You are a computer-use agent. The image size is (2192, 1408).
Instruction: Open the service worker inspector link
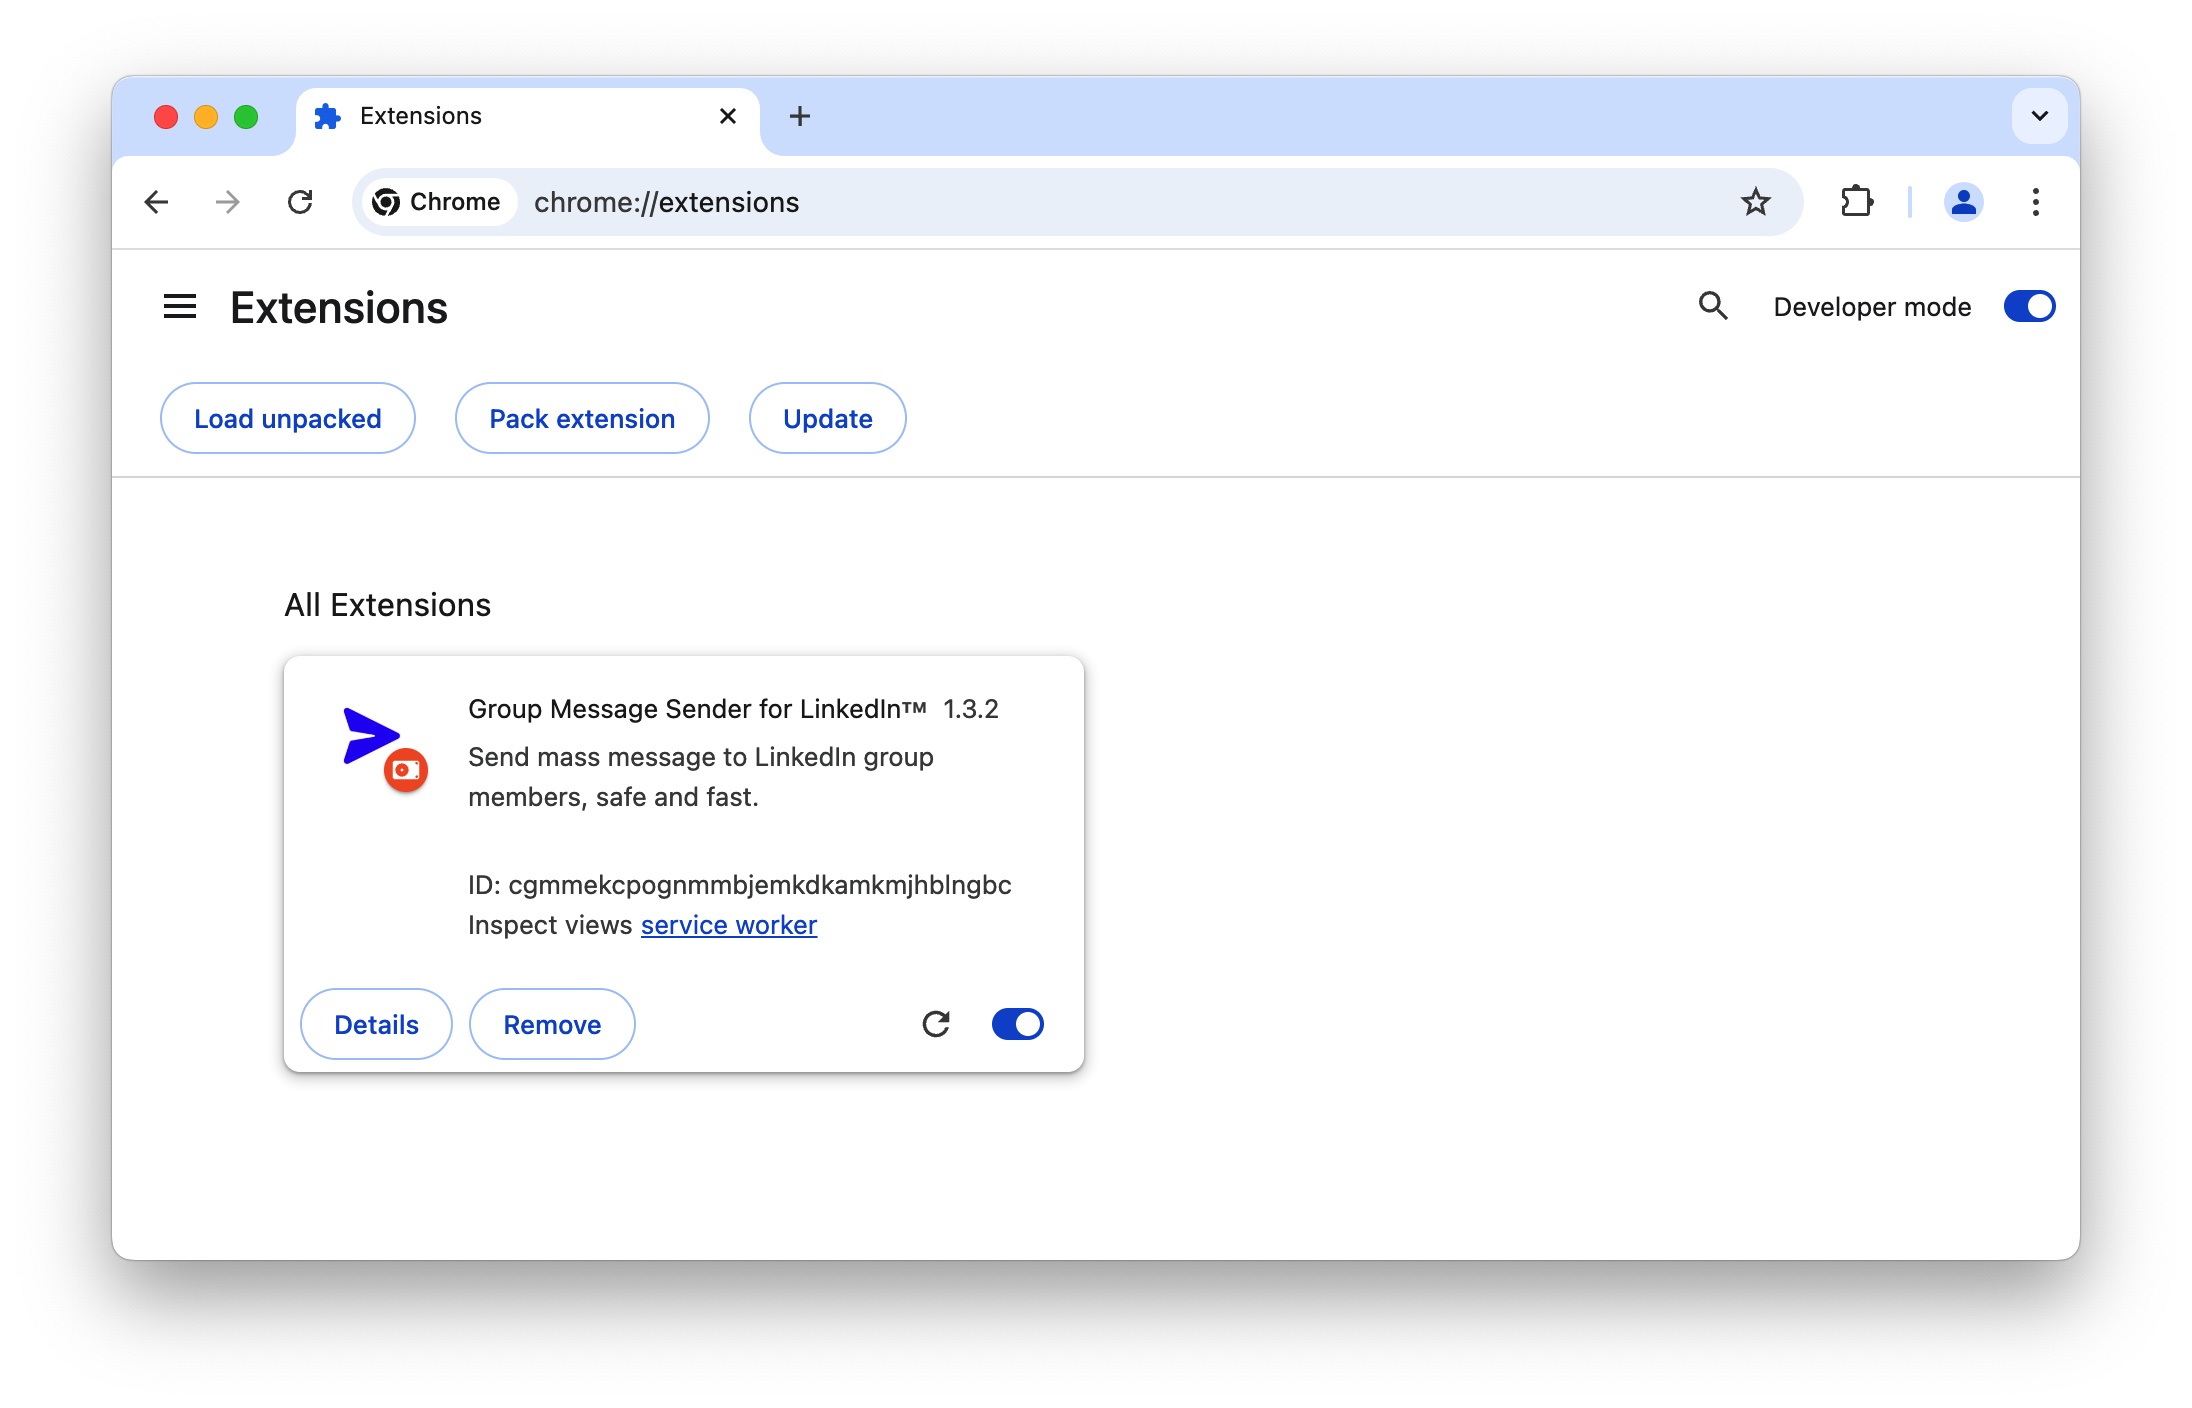(728, 925)
